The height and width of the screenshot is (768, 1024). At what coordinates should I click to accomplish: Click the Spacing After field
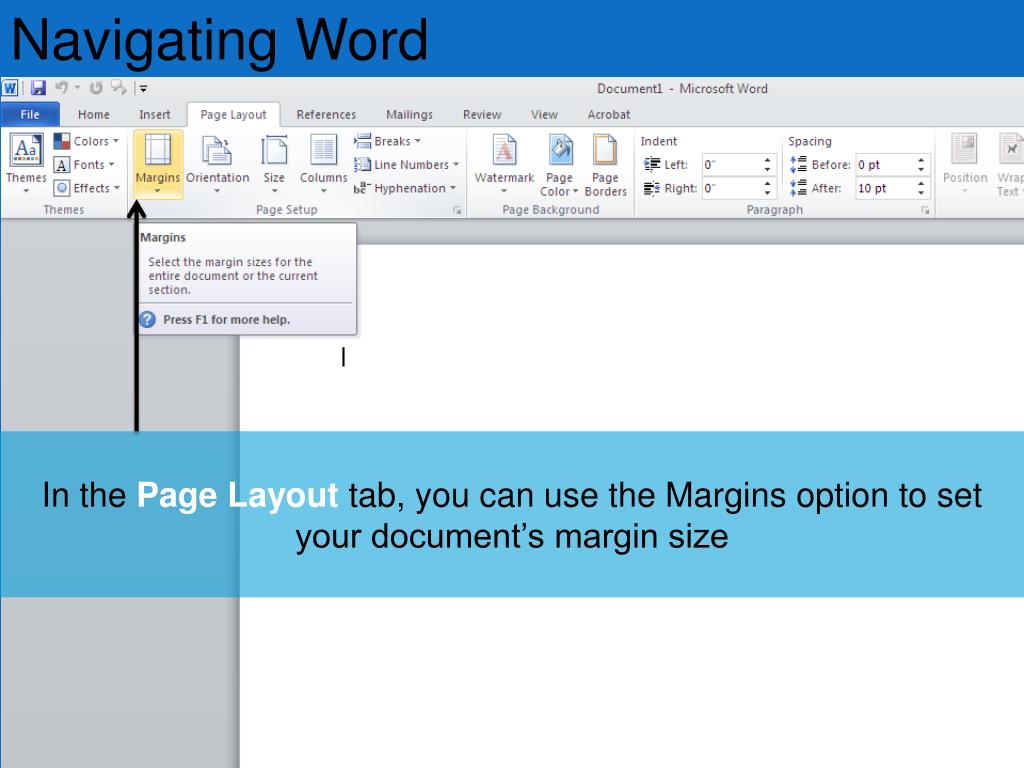pos(884,188)
